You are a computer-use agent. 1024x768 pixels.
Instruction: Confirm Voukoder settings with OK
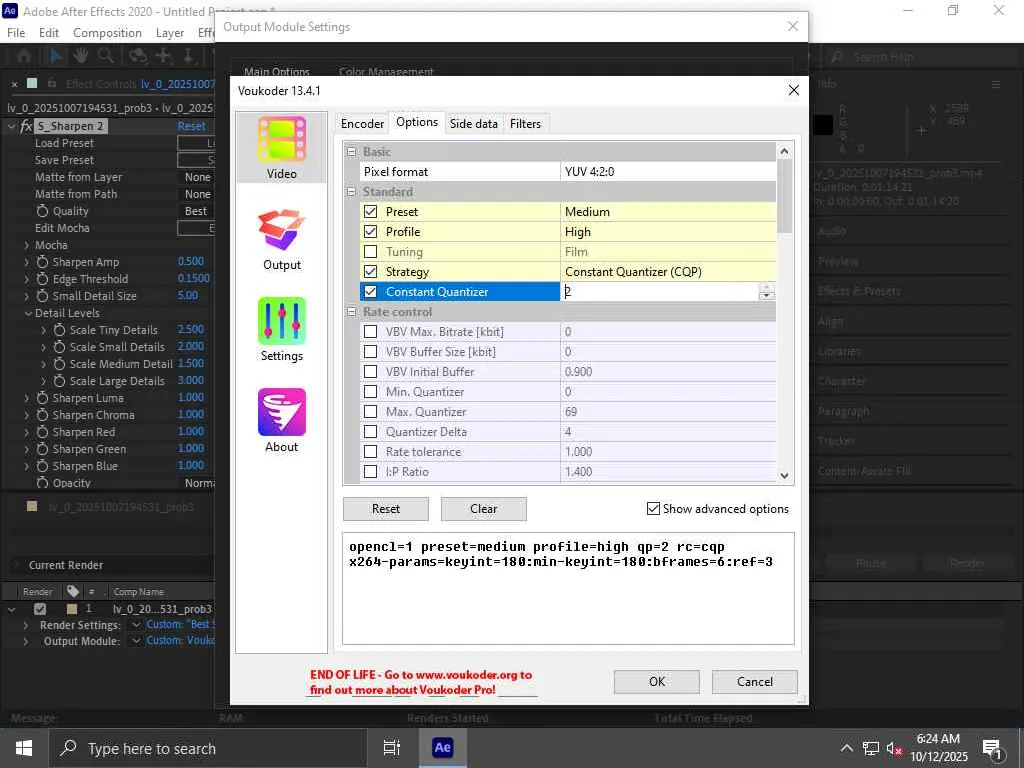(656, 681)
